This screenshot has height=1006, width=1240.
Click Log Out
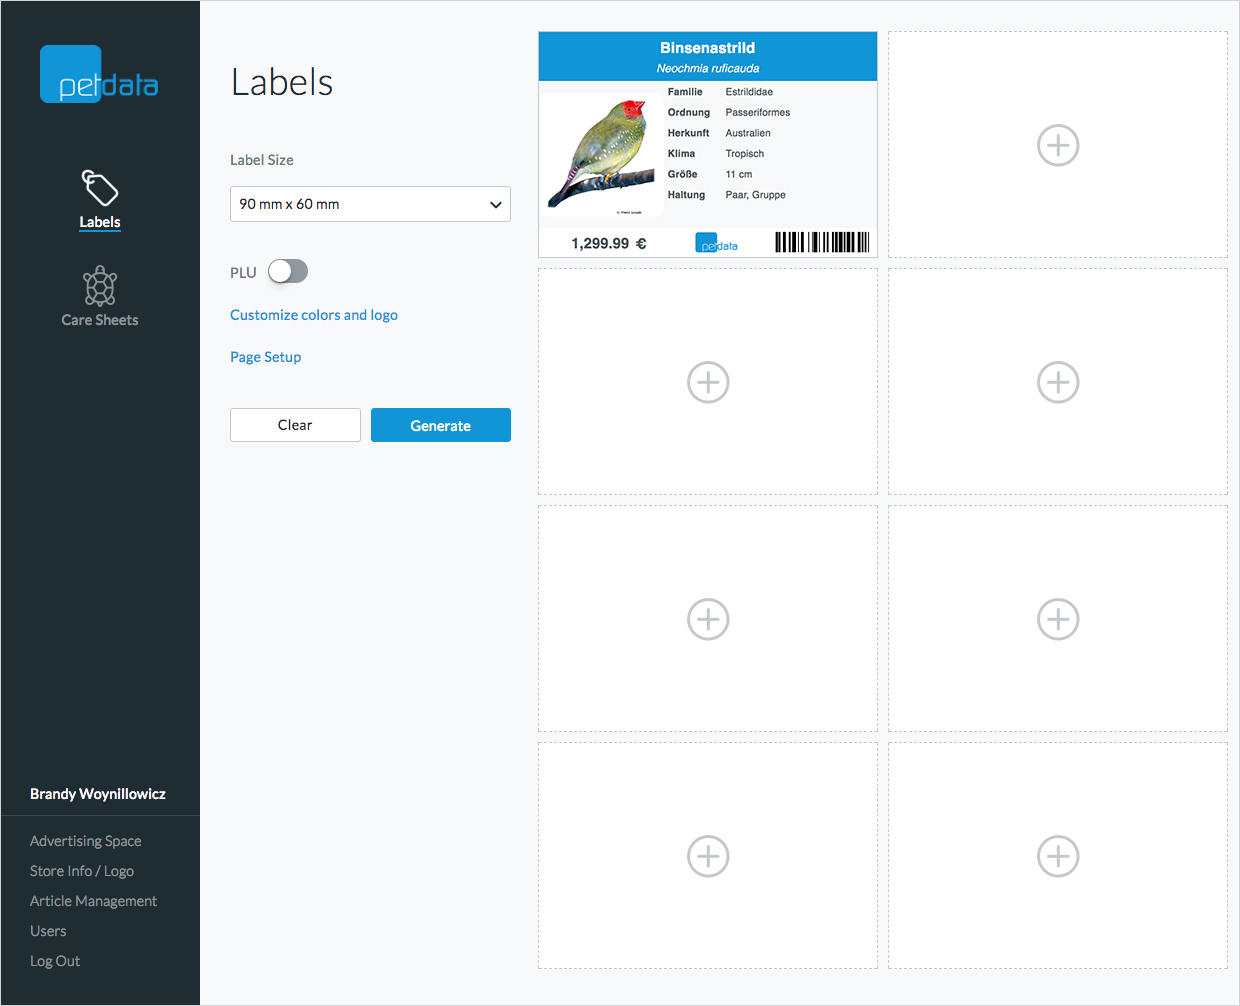click(55, 960)
